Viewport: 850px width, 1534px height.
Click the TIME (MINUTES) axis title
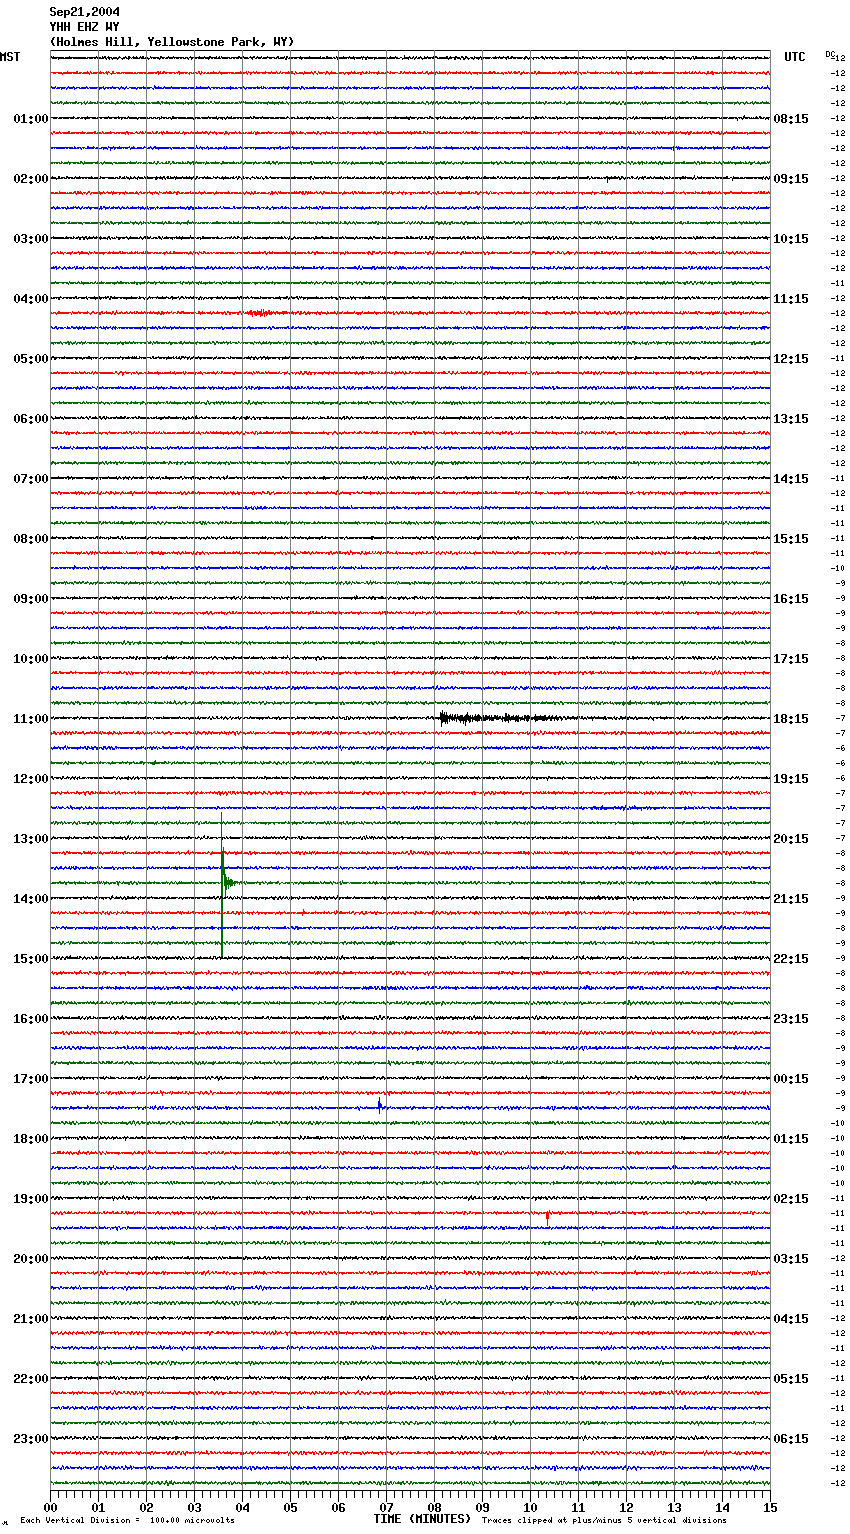tap(422, 1519)
